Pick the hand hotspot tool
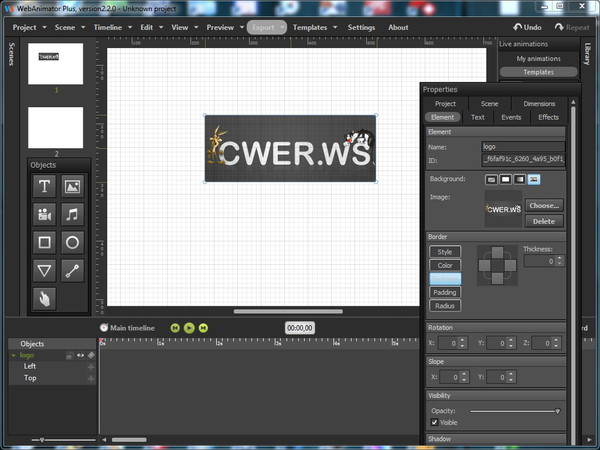600x450 pixels. pos(44,298)
